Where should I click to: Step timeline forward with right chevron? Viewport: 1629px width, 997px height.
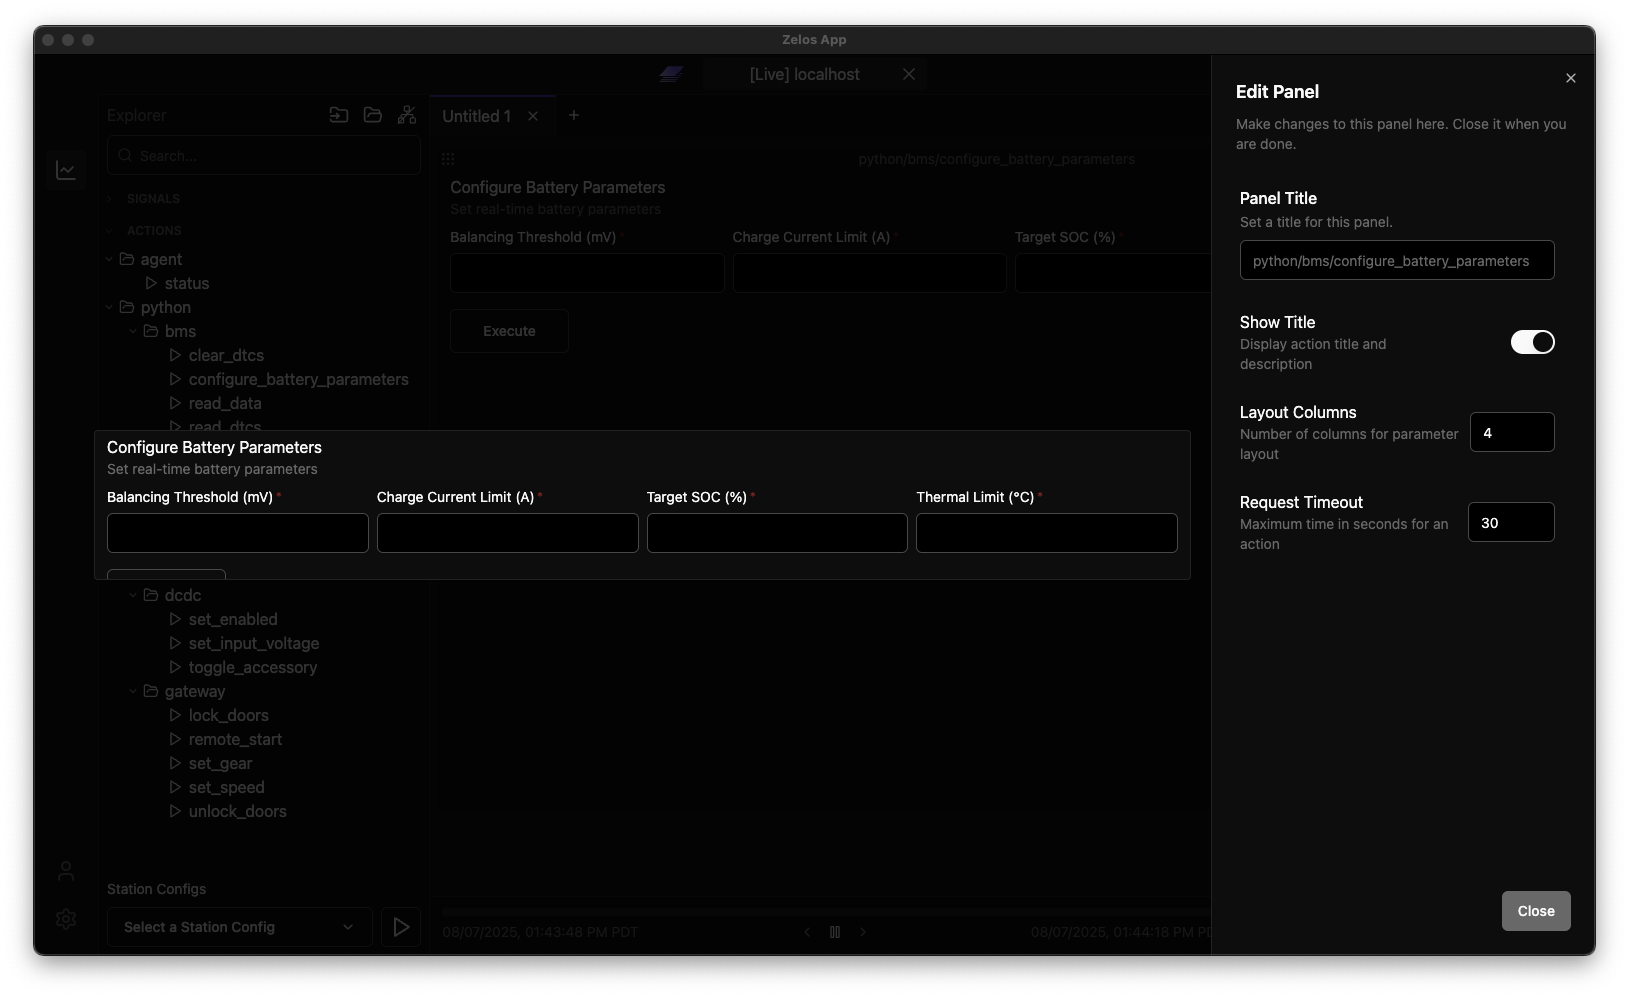863,932
